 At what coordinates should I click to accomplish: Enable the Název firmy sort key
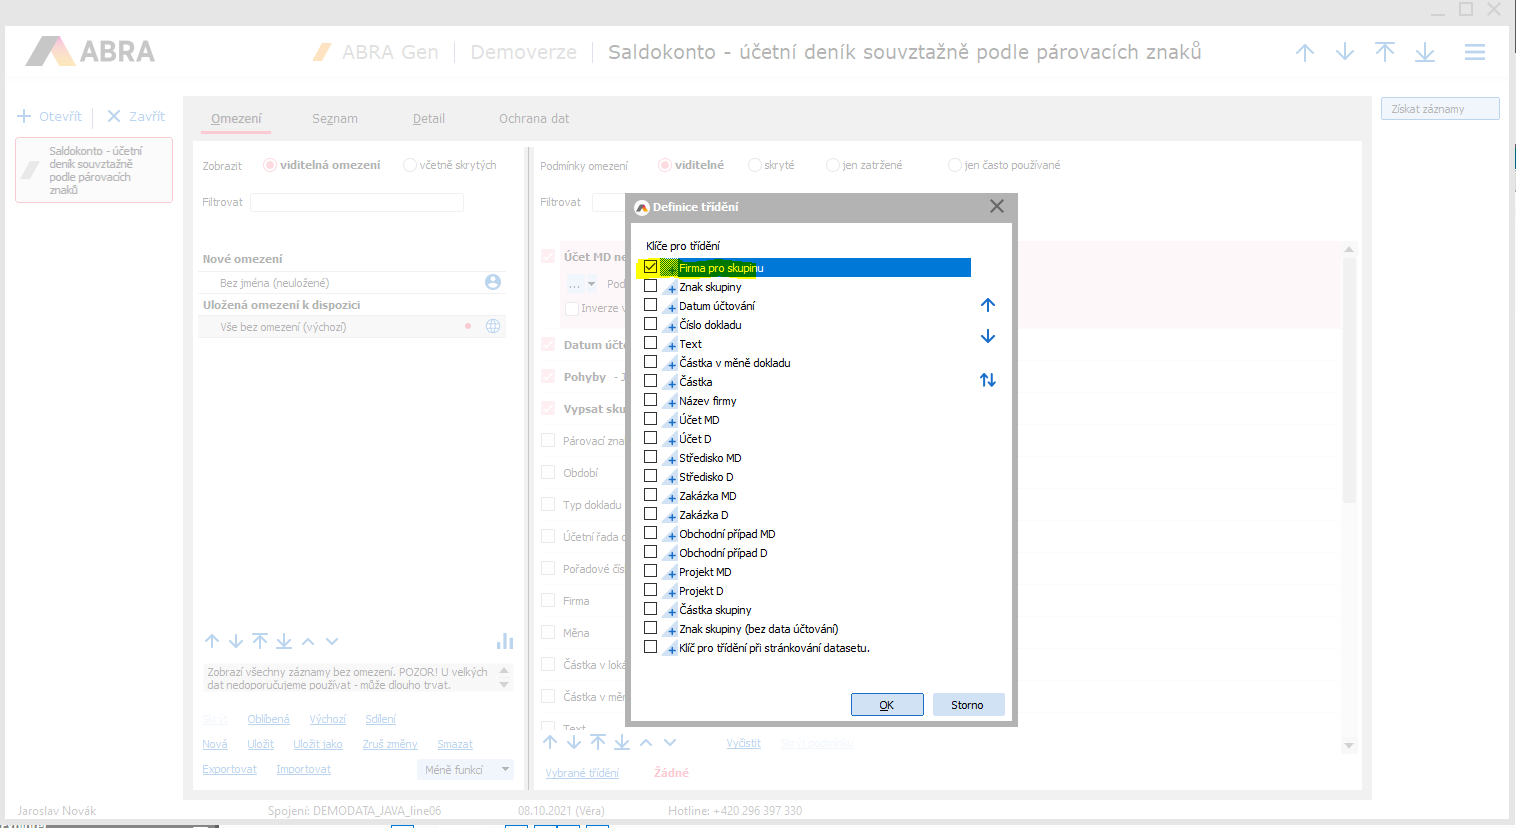[x=651, y=400]
